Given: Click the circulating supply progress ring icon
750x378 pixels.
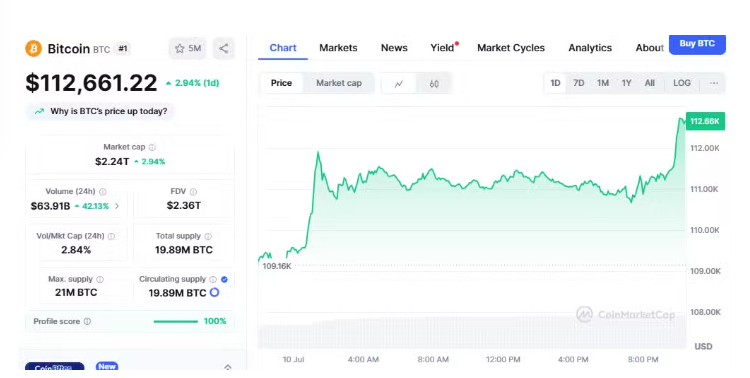Looking at the screenshot, I should 214,292.
